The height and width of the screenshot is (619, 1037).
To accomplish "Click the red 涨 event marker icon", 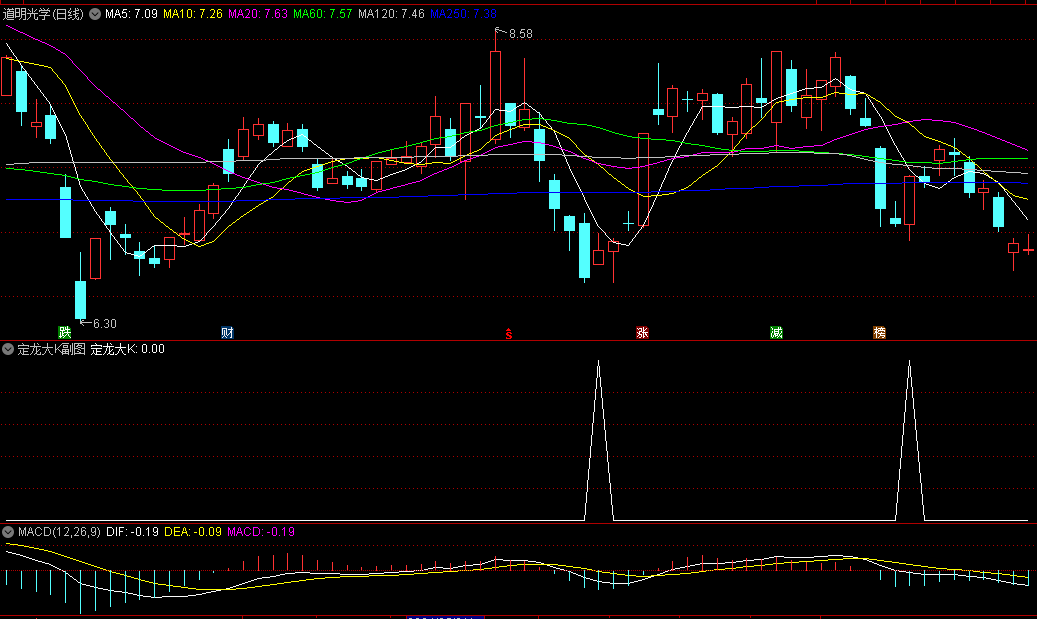I will (642, 332).
